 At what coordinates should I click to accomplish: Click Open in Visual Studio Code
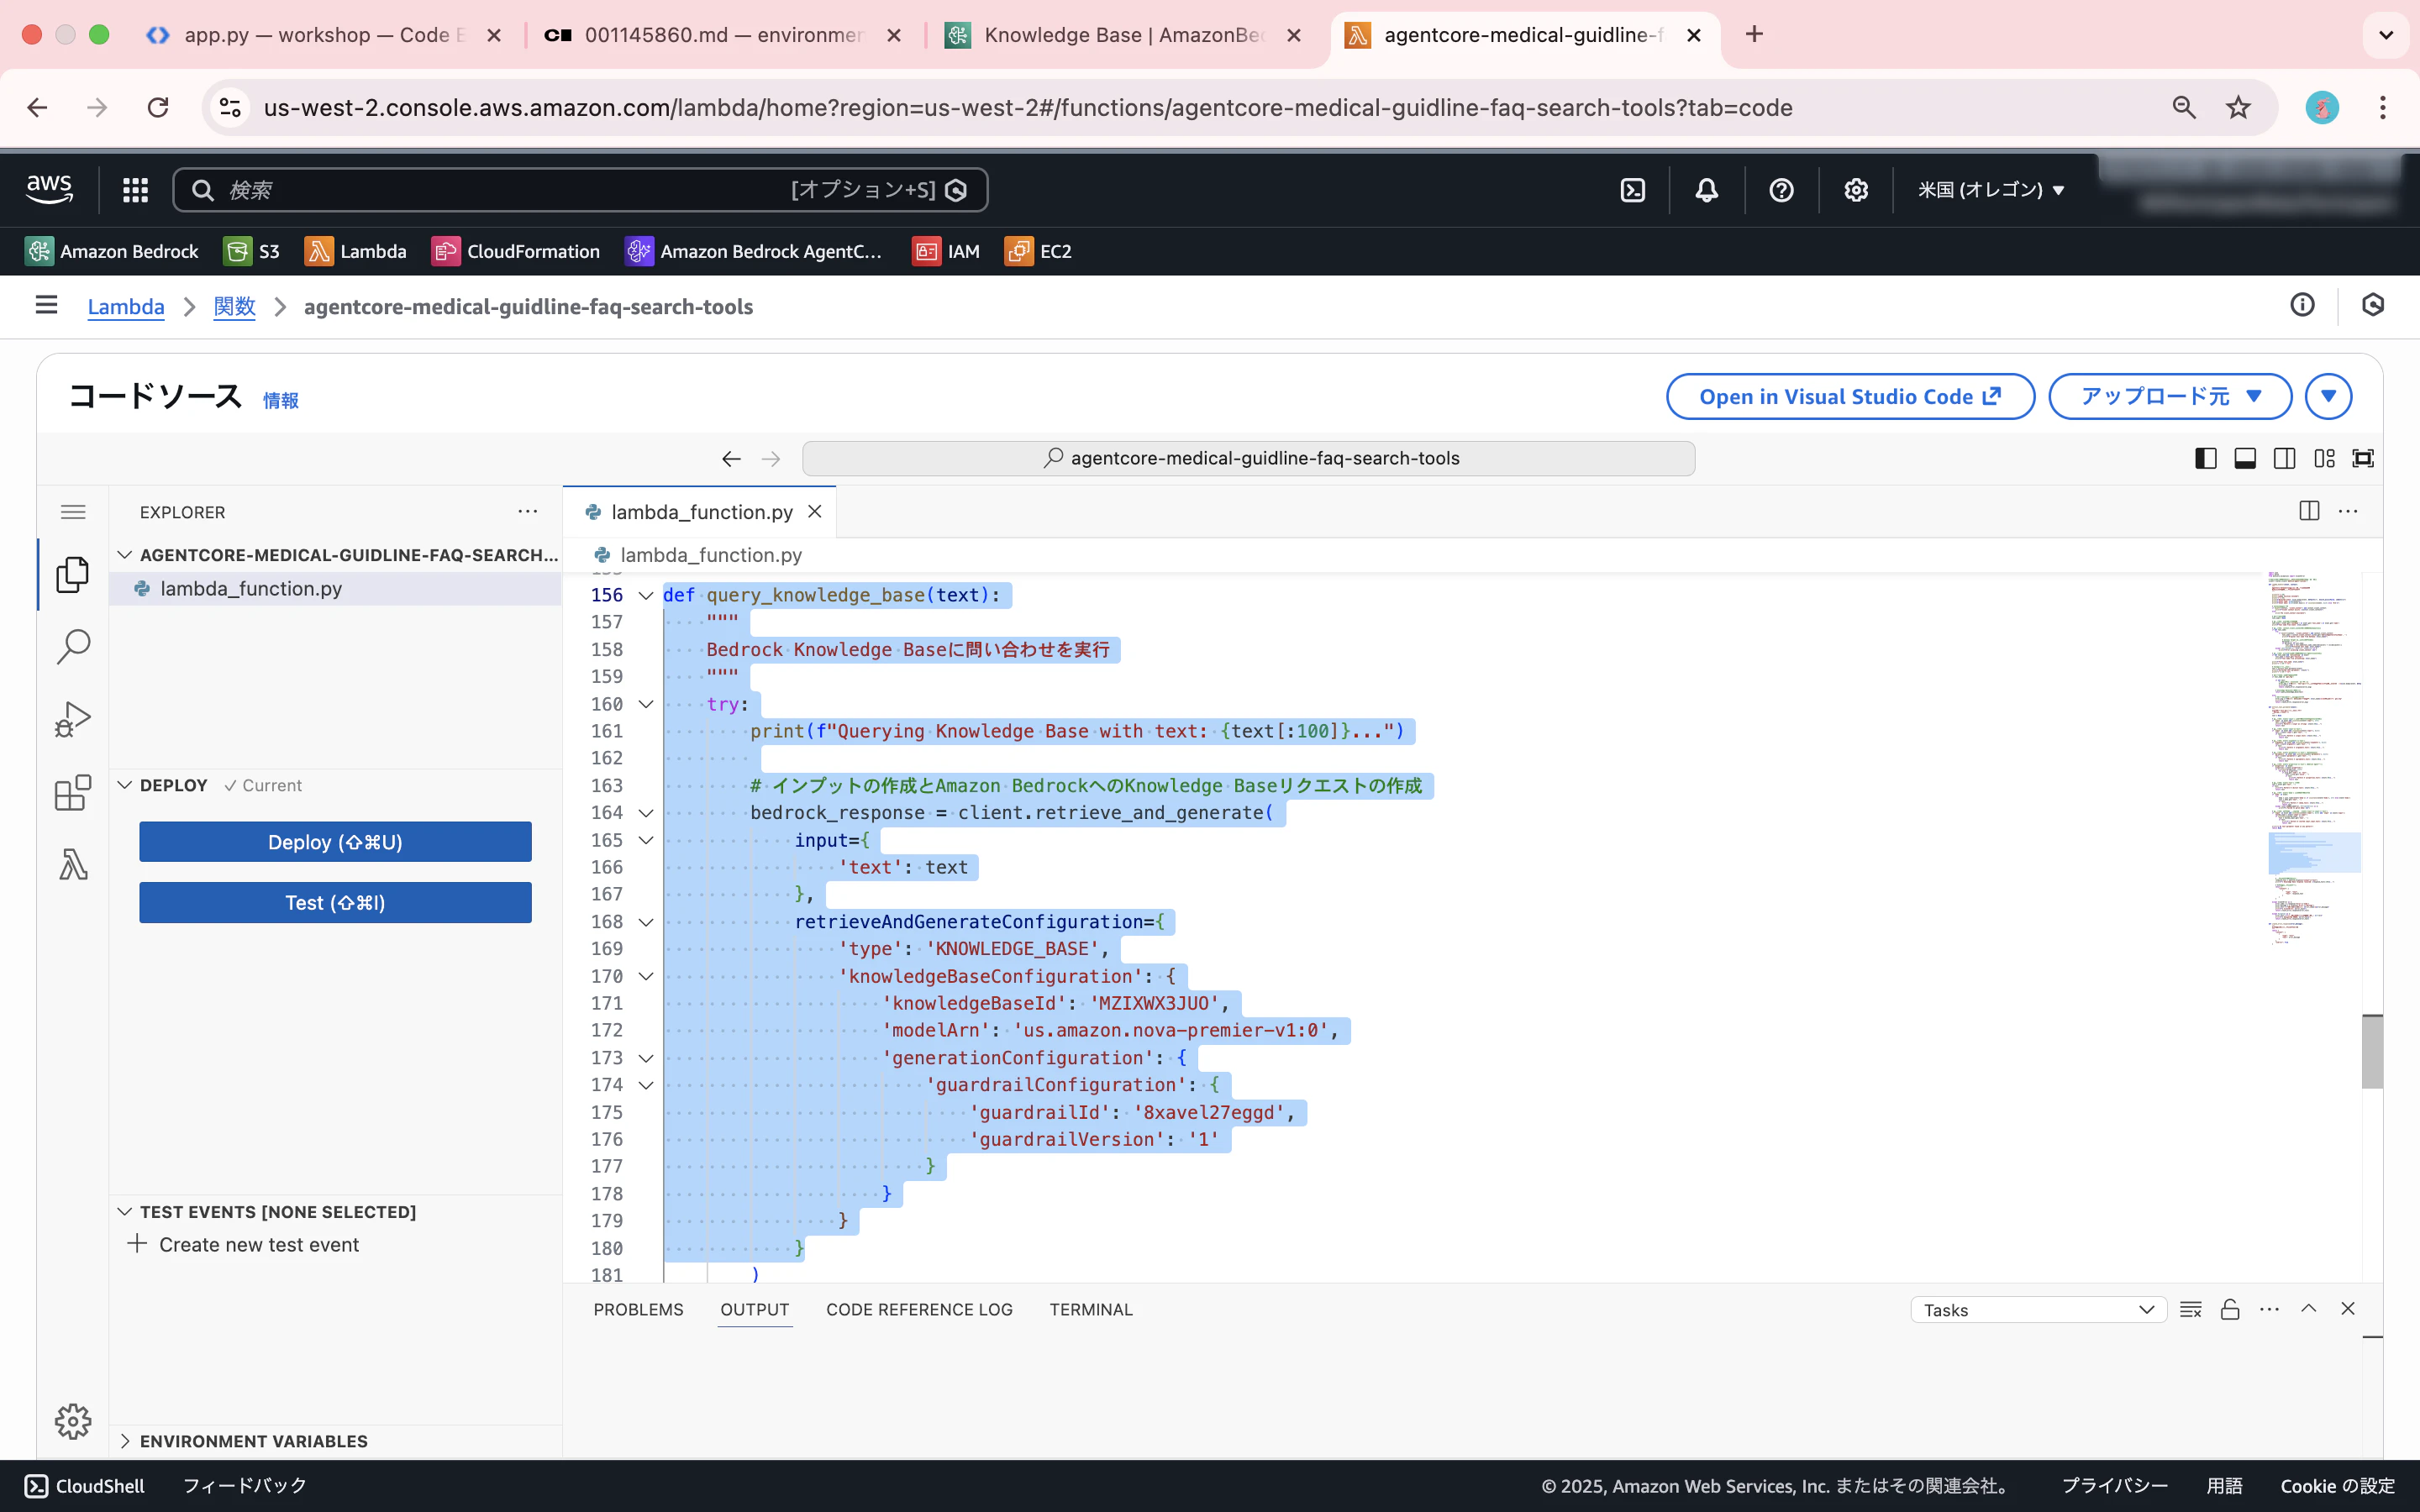coord(1850,397)
